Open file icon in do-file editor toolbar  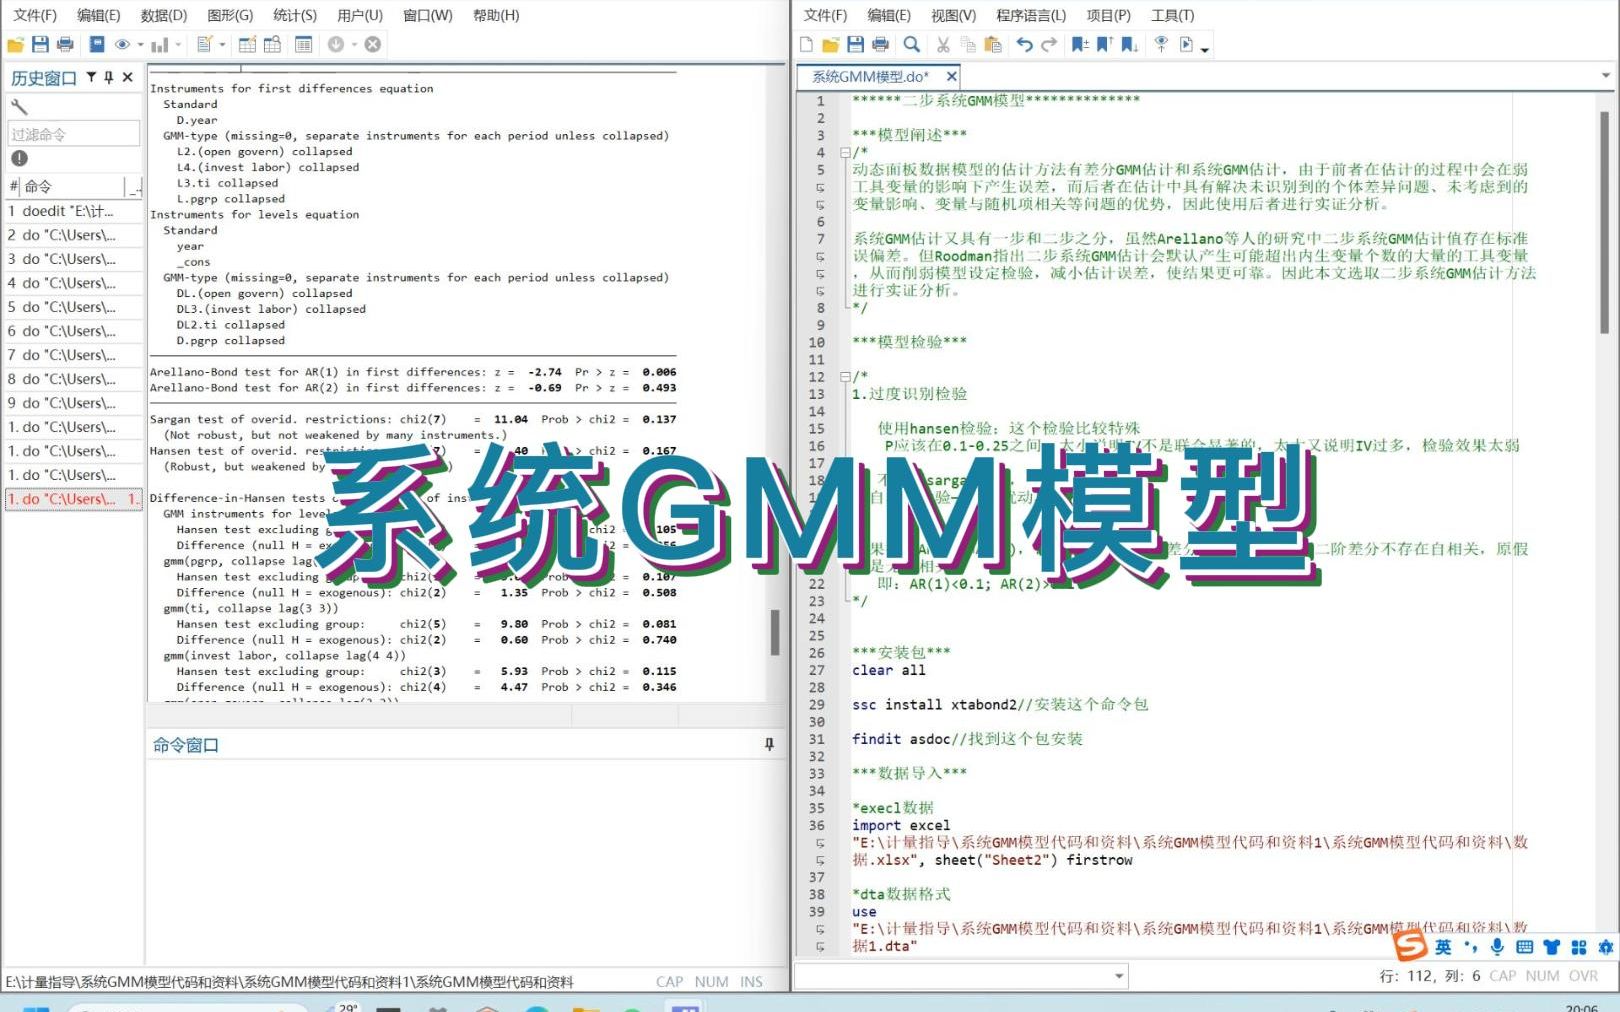tap(830, 44)
